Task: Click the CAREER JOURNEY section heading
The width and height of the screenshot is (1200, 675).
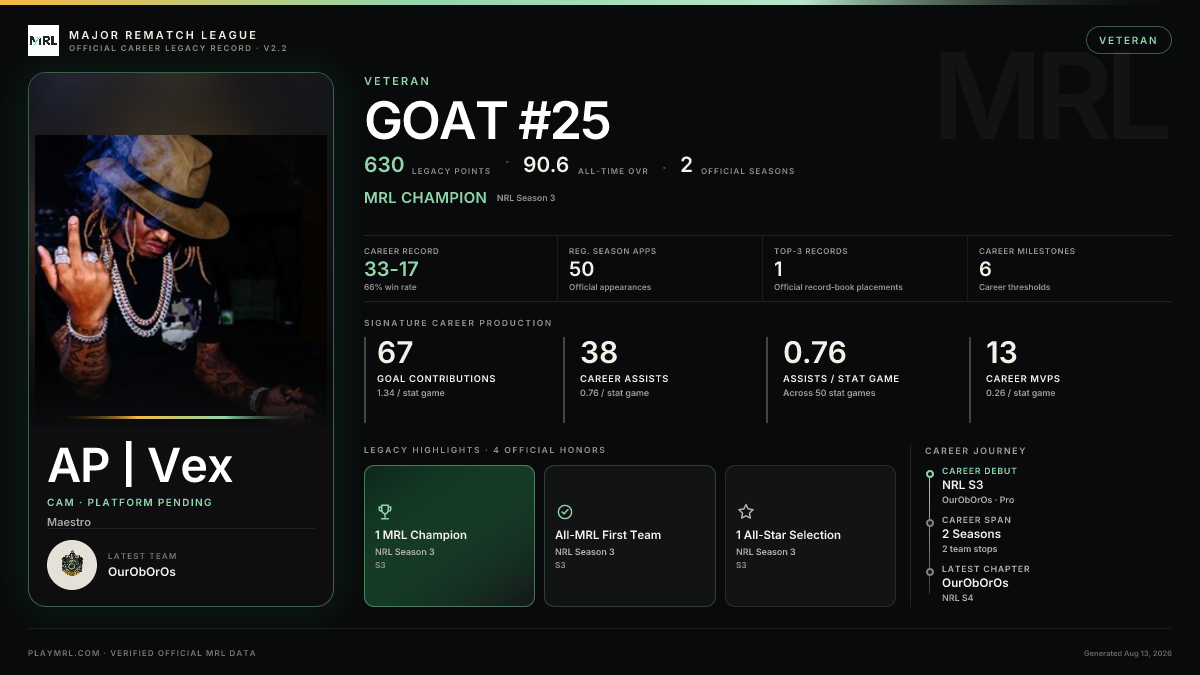Action: pos(975,451)
